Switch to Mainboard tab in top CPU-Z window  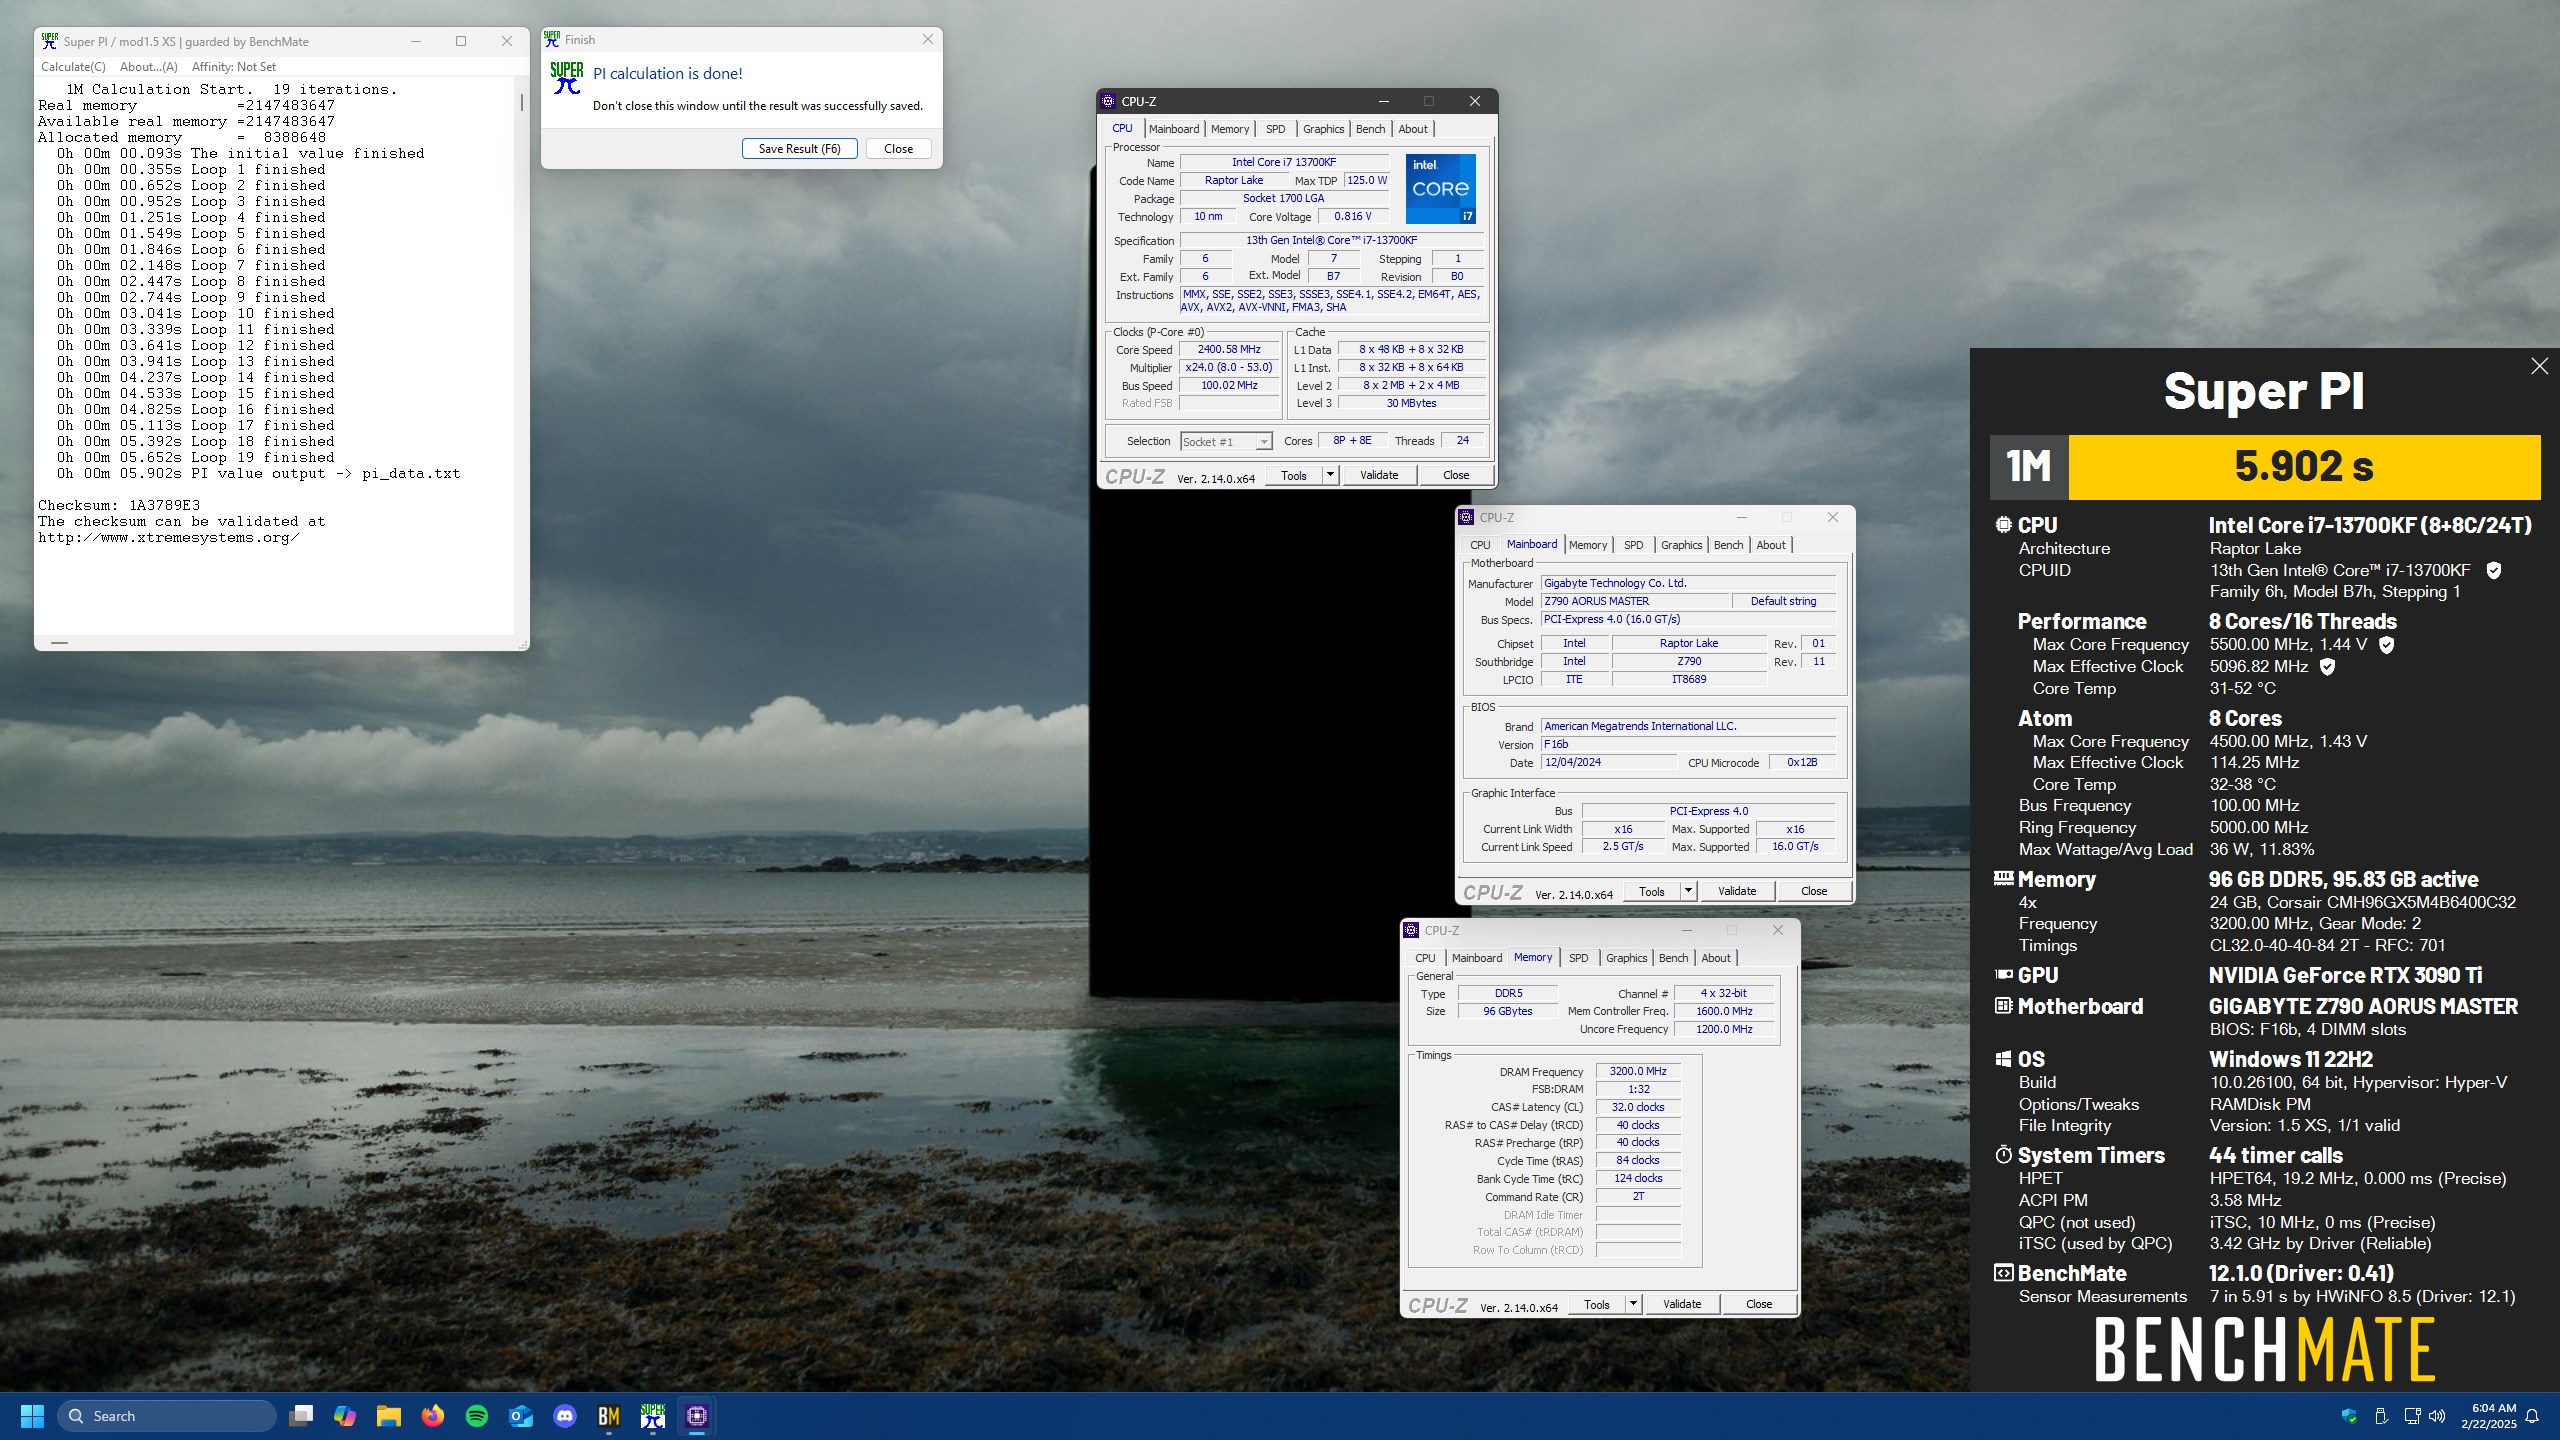[1173, 129]
